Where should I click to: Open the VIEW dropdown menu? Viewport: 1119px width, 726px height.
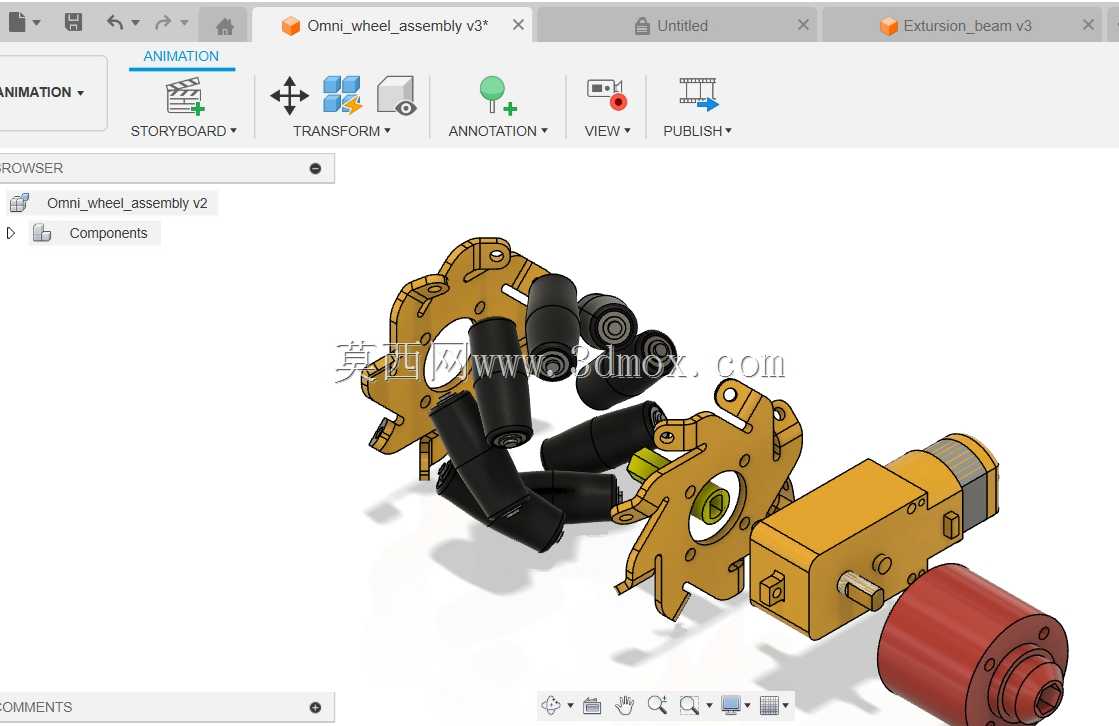point(607,131)
